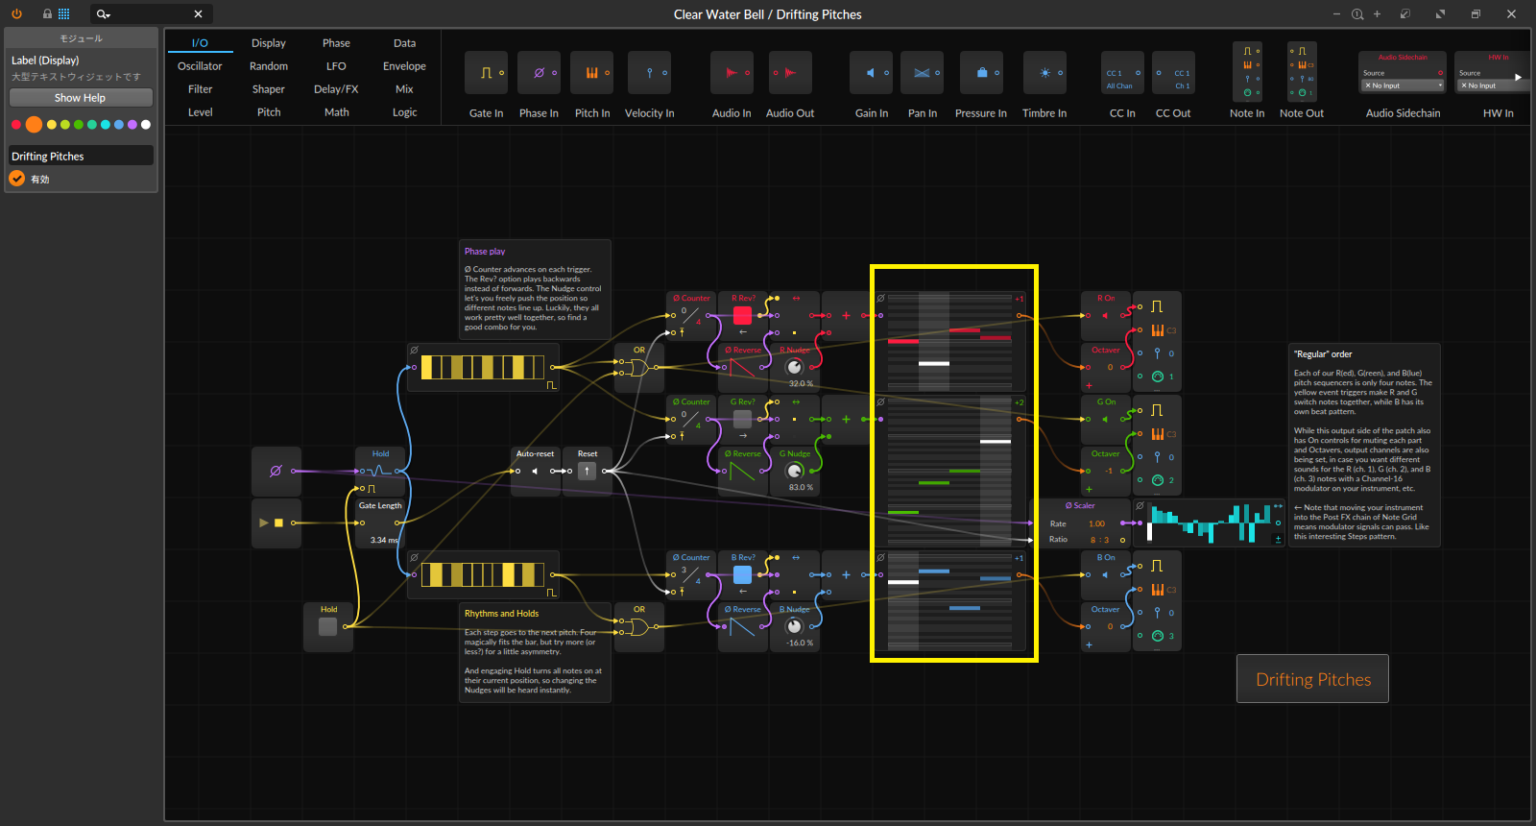Open the HW In source dropdown
This screenshot has width=1536, height=826.
click(x=1492, y=86)
